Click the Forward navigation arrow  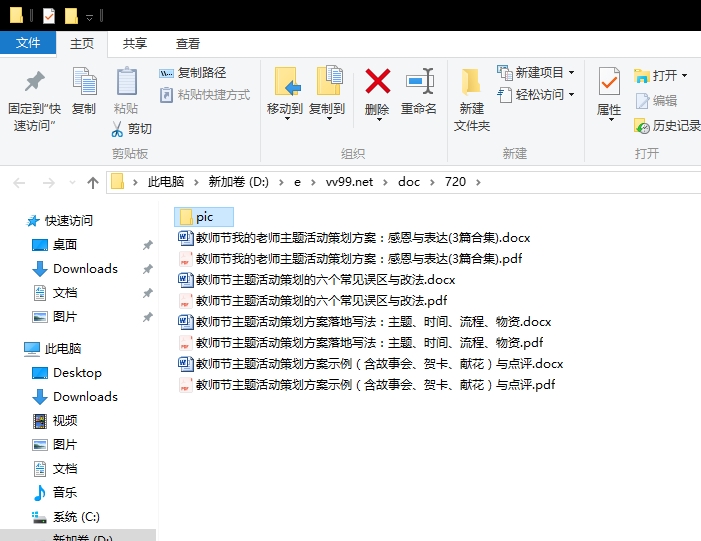click(48, 183)
